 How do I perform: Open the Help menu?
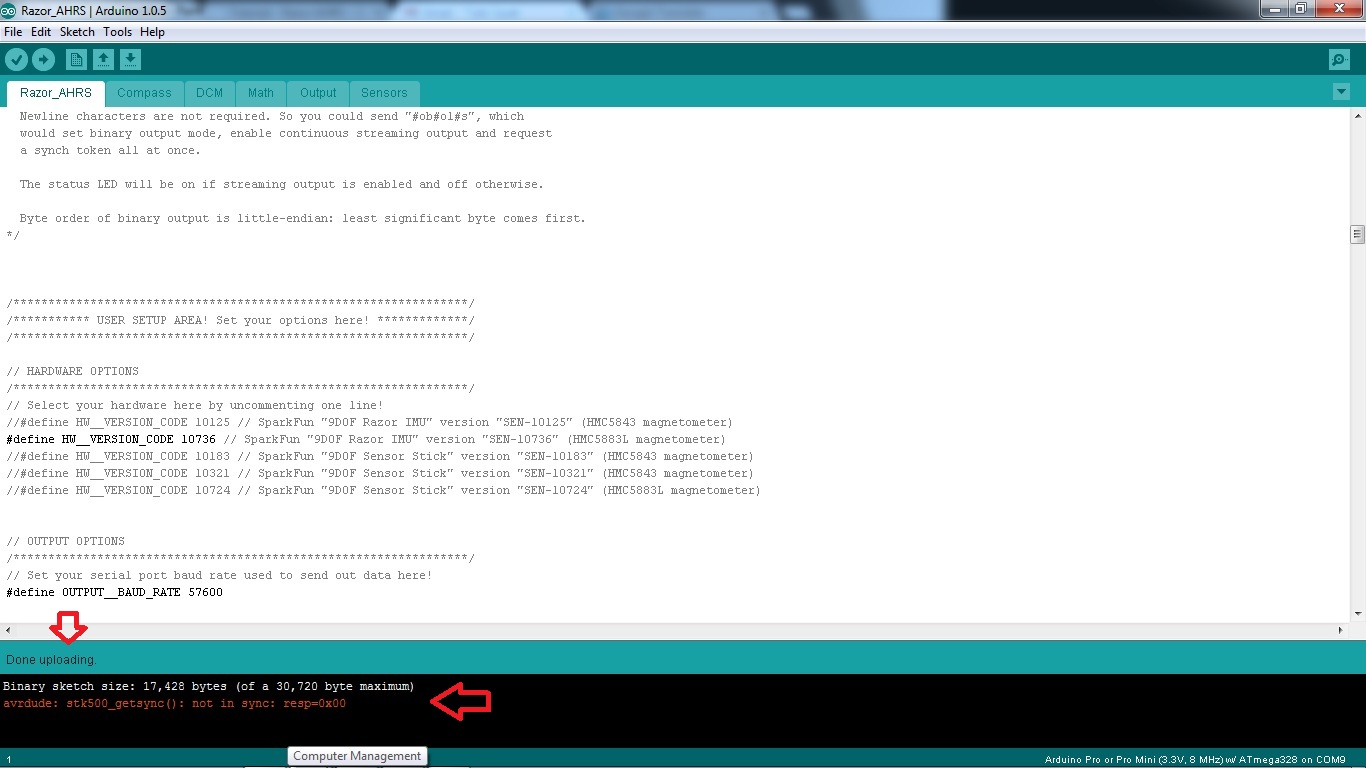pos(152,32)
